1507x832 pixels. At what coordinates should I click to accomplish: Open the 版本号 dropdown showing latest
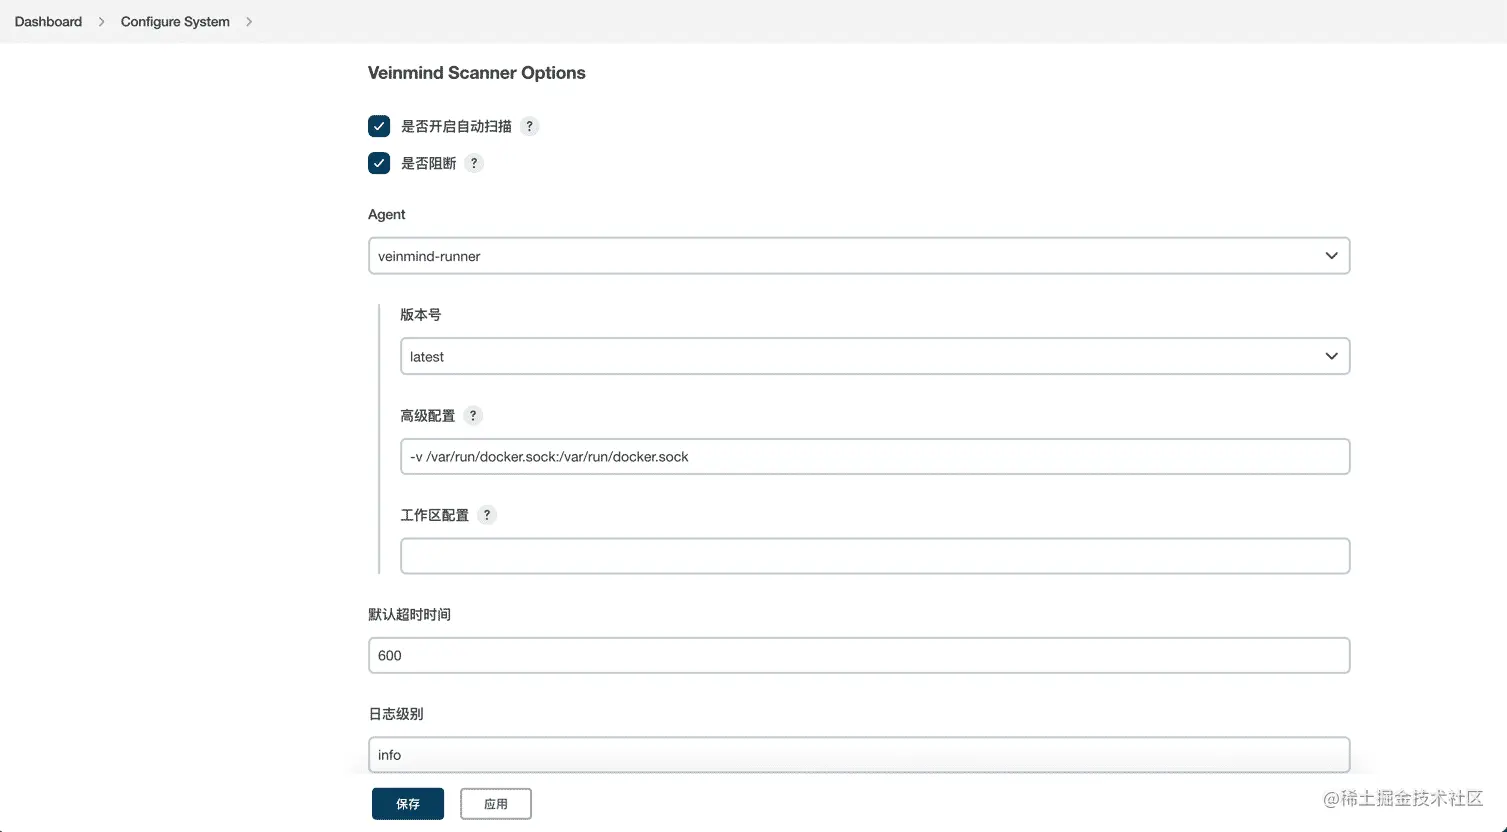[875, 356]
